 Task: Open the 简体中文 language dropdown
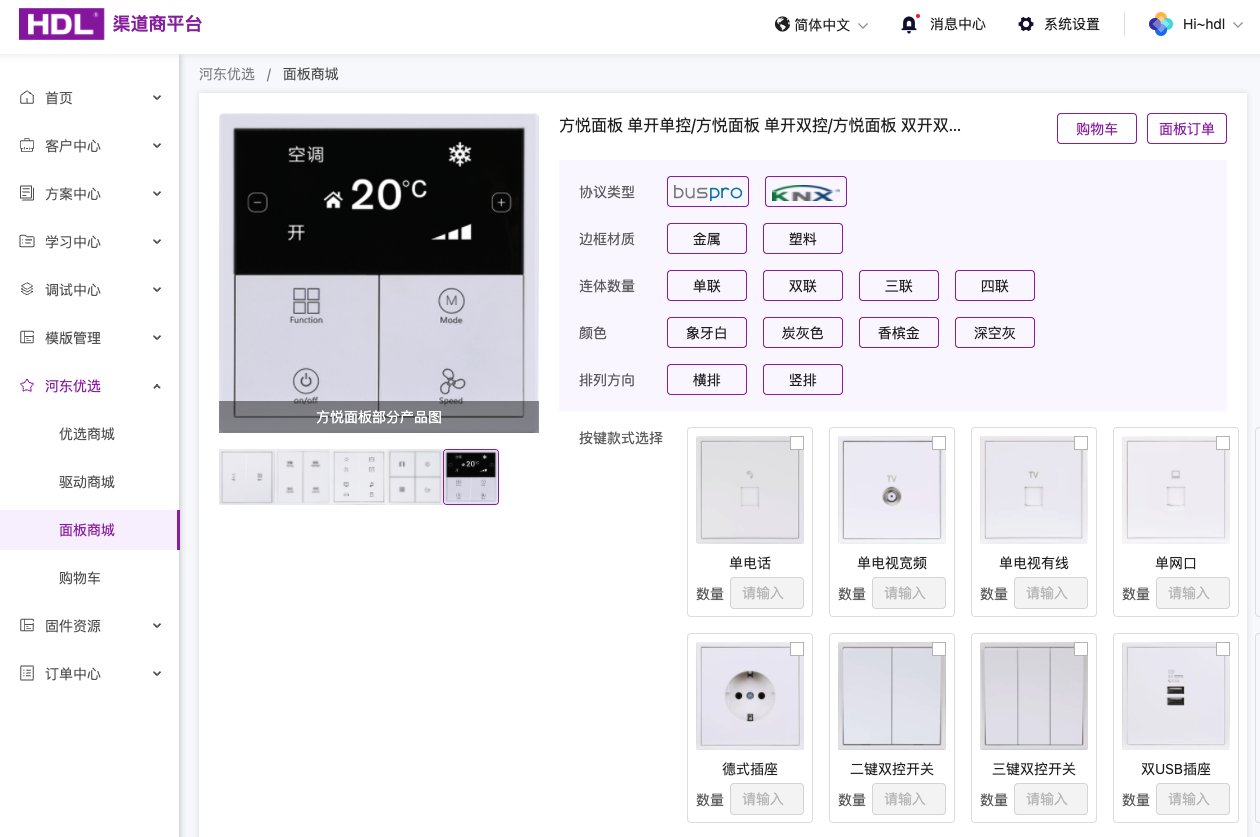822,25
